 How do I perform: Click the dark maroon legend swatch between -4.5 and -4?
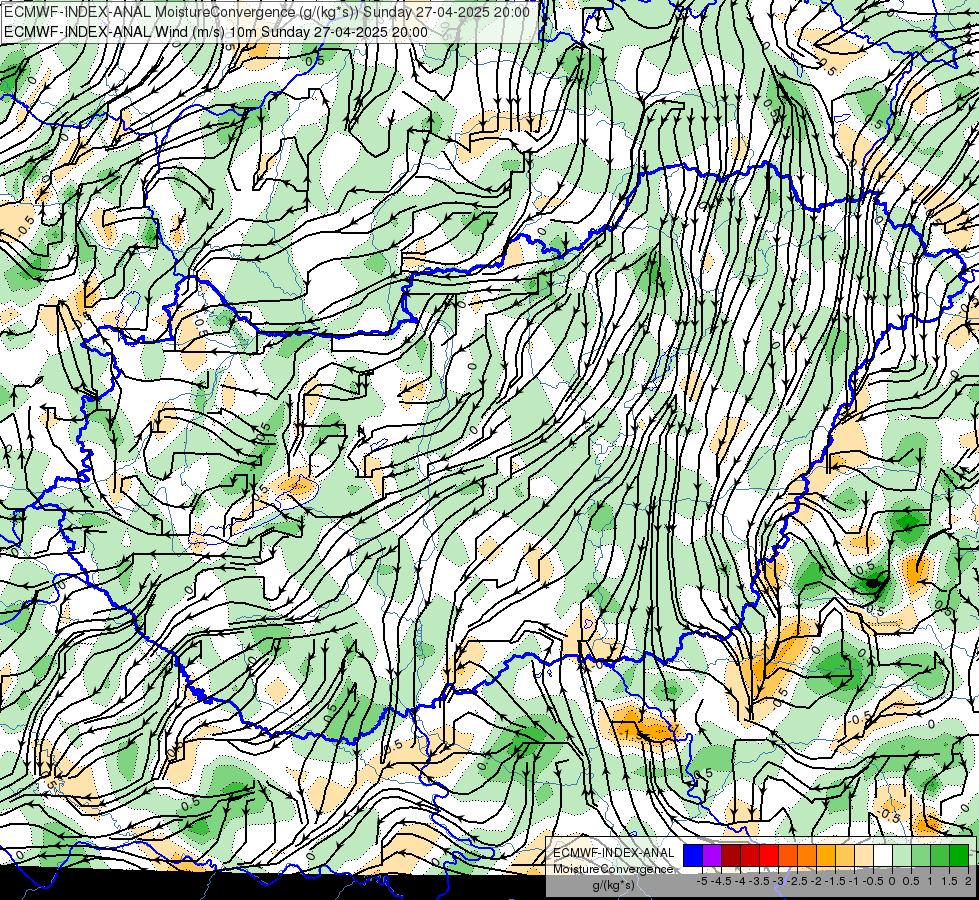tap(731, 856)
